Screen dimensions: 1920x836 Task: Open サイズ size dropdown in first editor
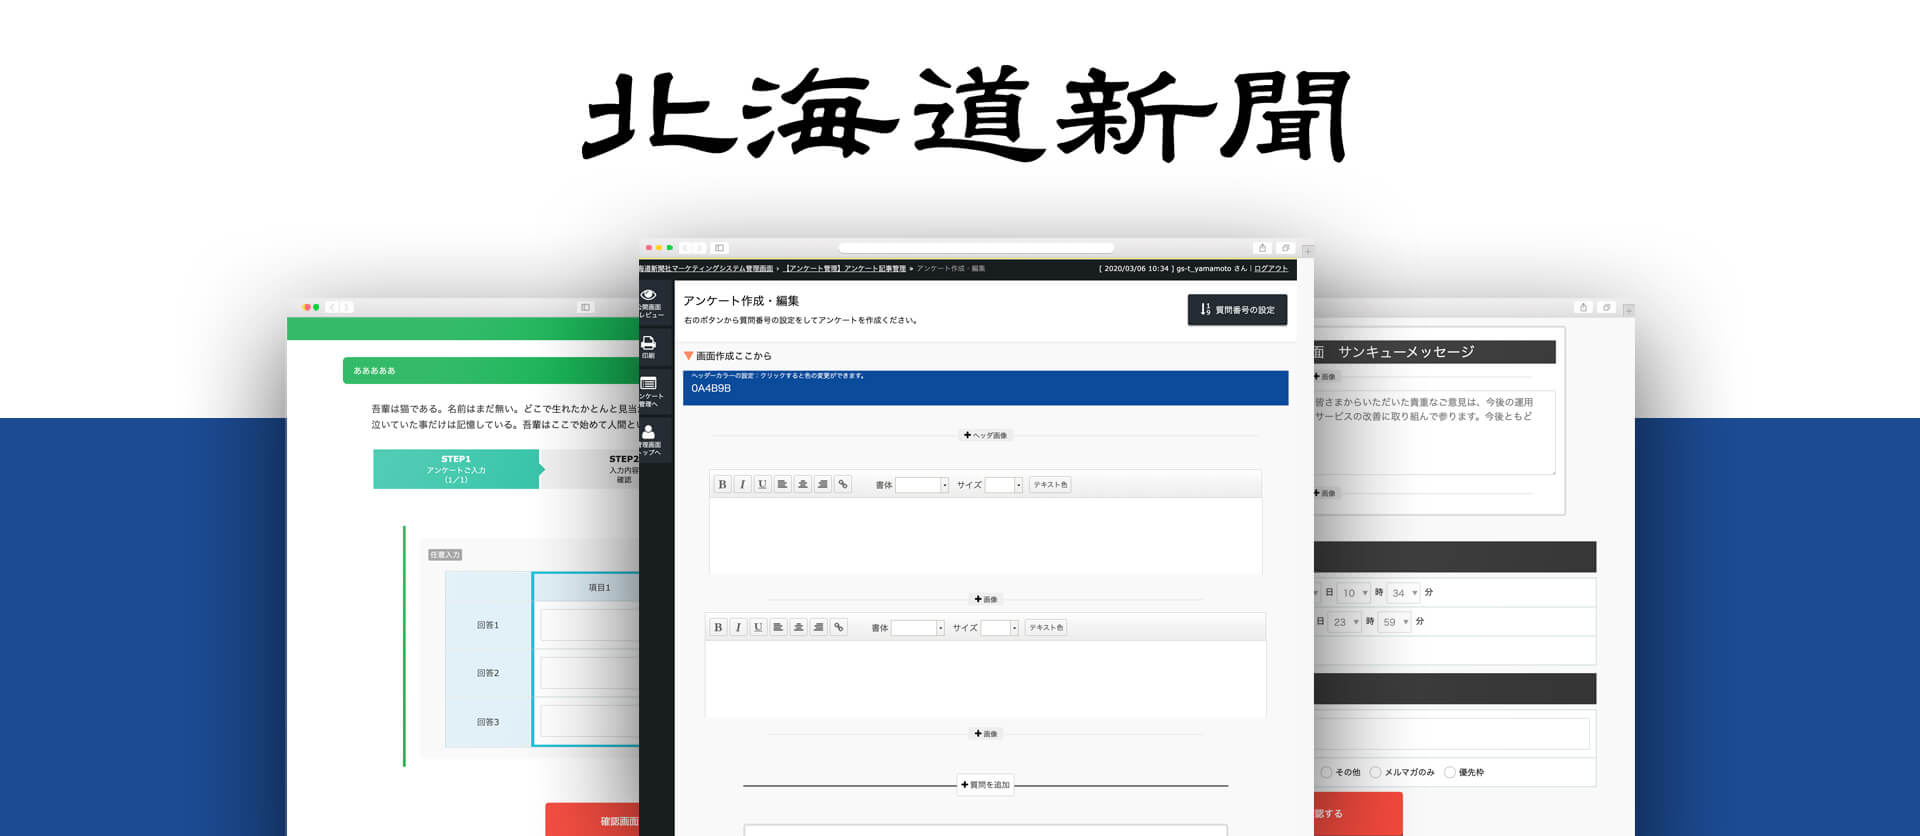point(1004,485)
